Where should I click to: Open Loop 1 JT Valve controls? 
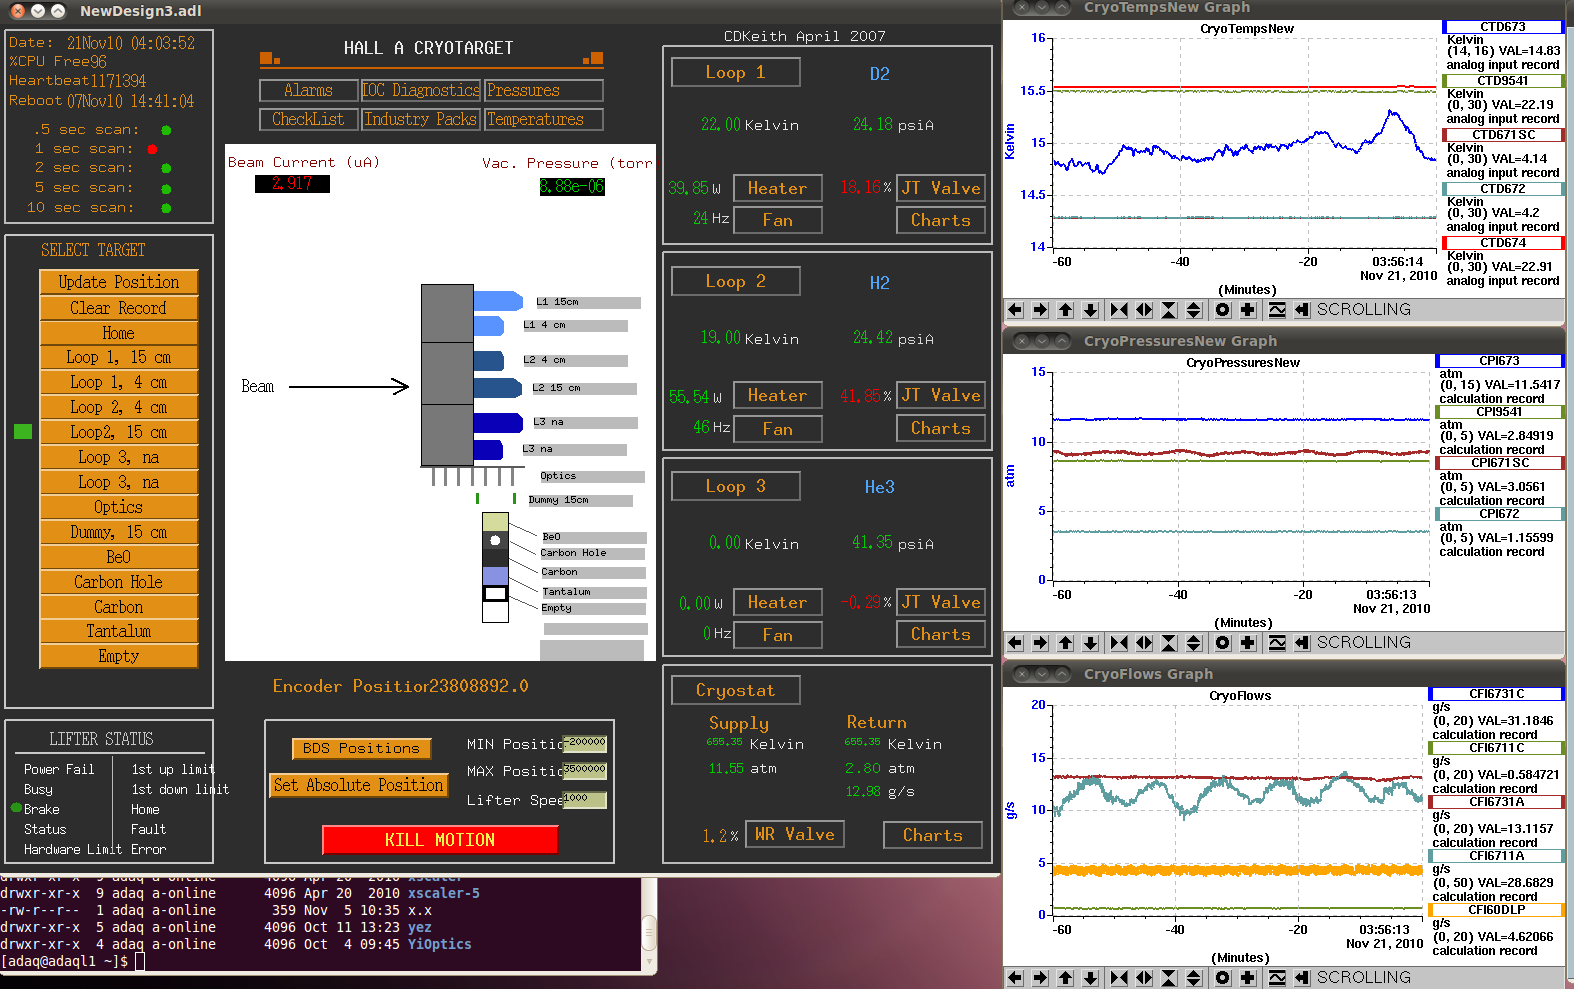pyautogui.click(x=941, y=189)
